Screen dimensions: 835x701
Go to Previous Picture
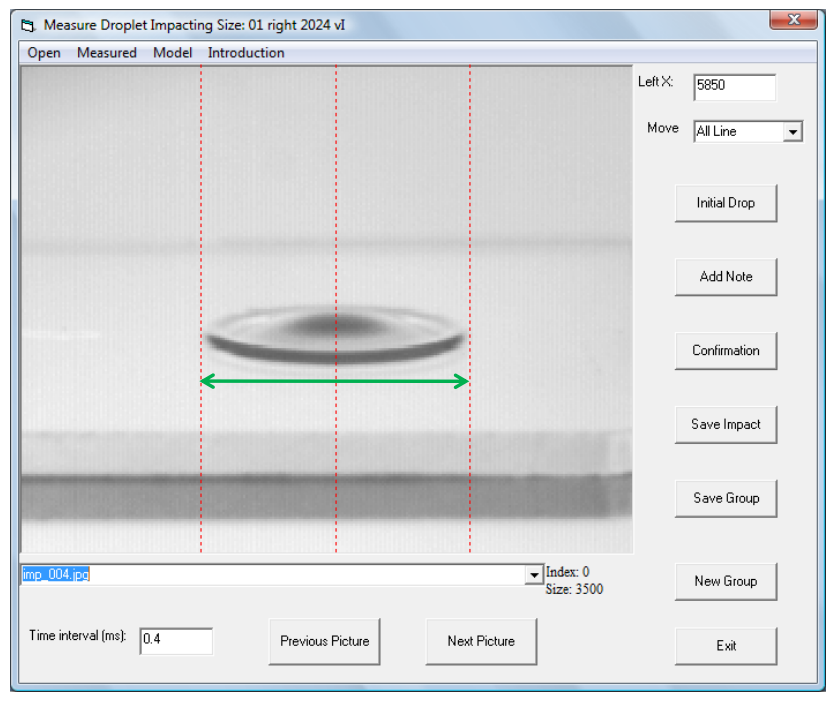pos(324,641)
